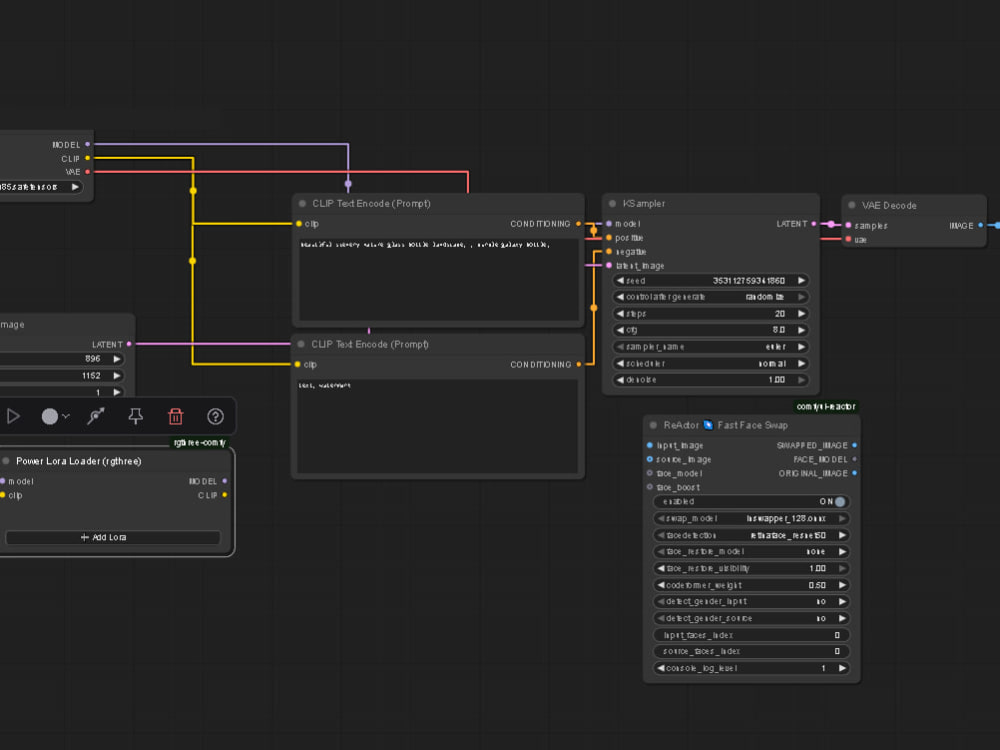1000x750 pixels.
Task: Click the input_faces_index field
Action: coord(751,635)
